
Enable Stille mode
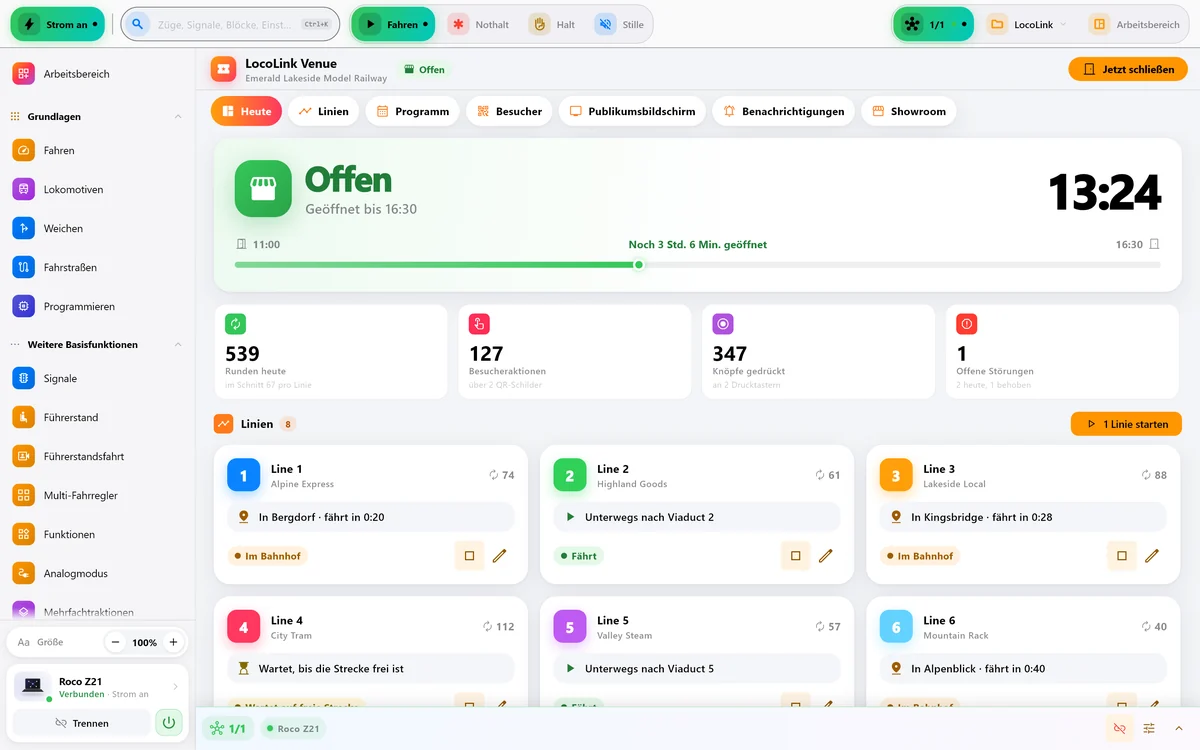point(620,24)
